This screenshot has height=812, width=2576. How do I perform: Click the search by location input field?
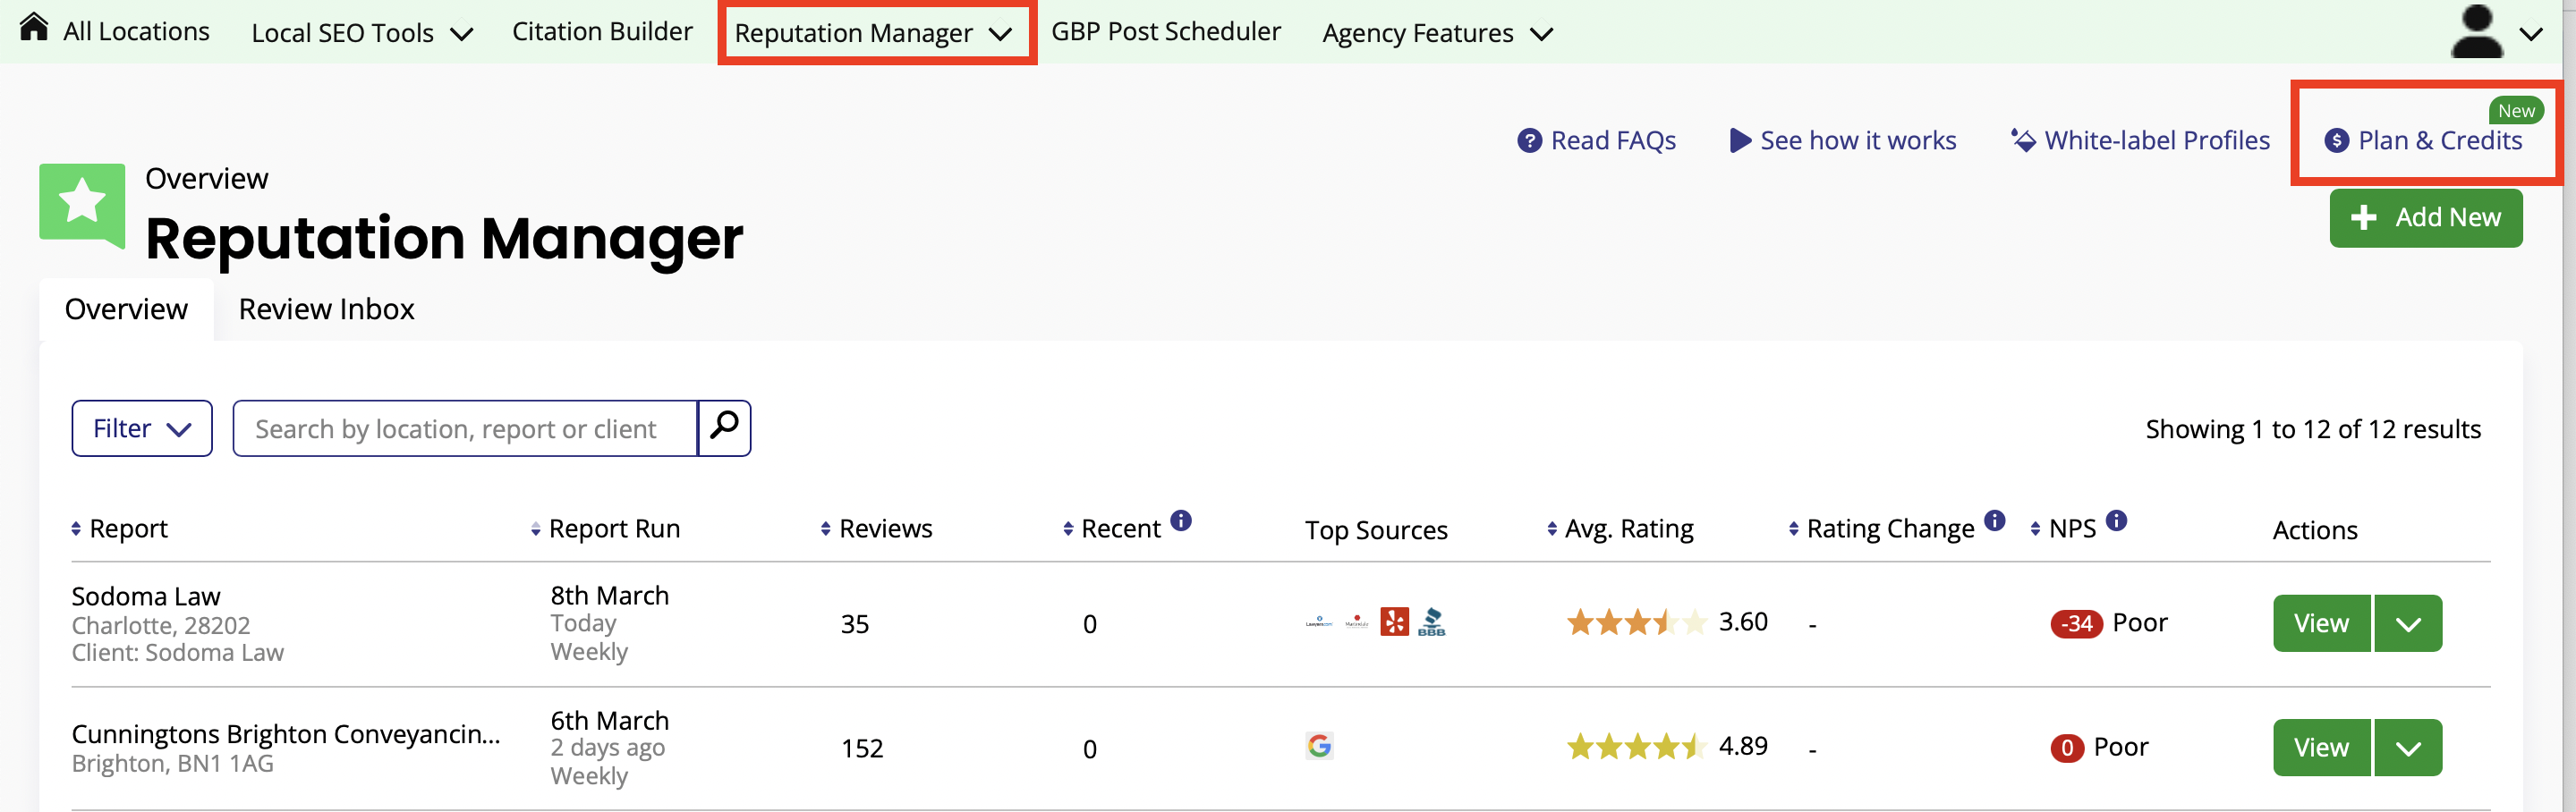(x=465, y=428)
